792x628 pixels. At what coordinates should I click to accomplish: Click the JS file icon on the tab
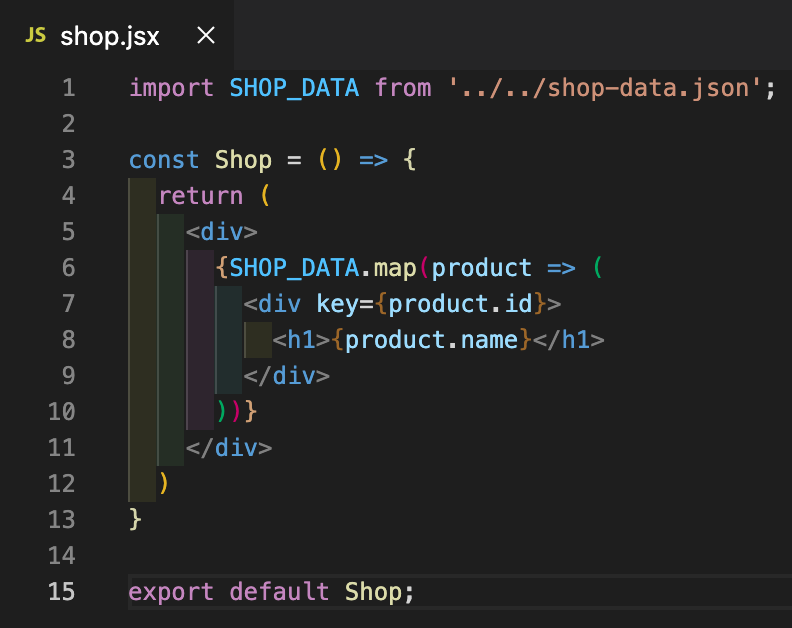pyautogui.click(x=35, y=35)
